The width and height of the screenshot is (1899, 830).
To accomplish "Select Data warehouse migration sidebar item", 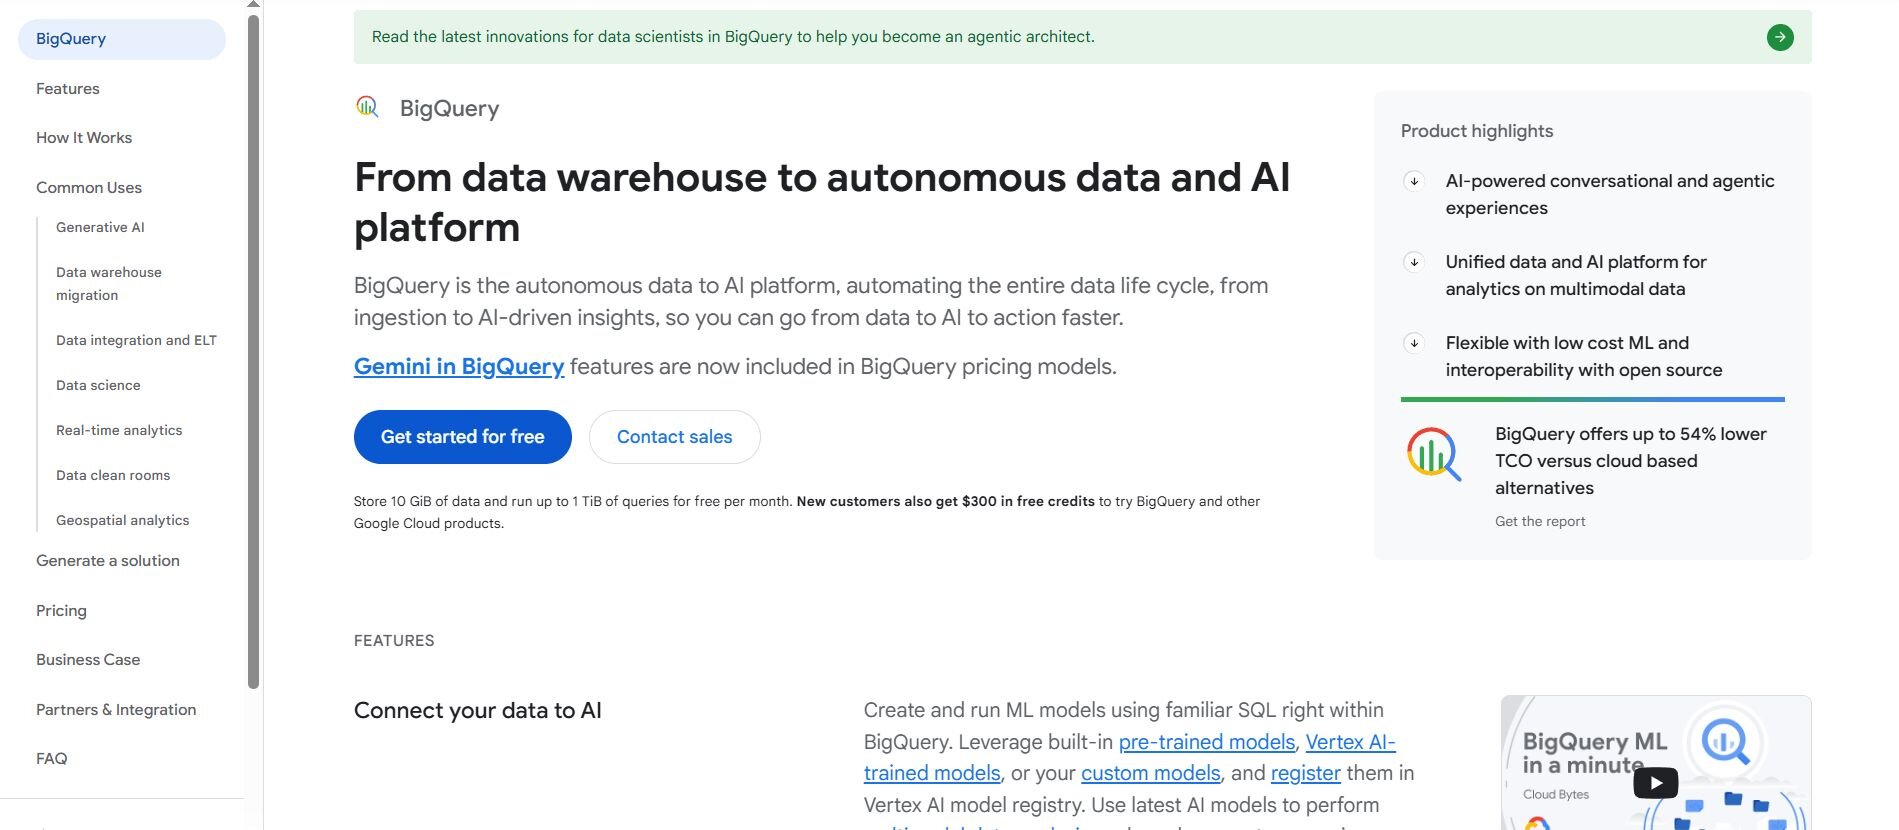I will coord(108,284).
